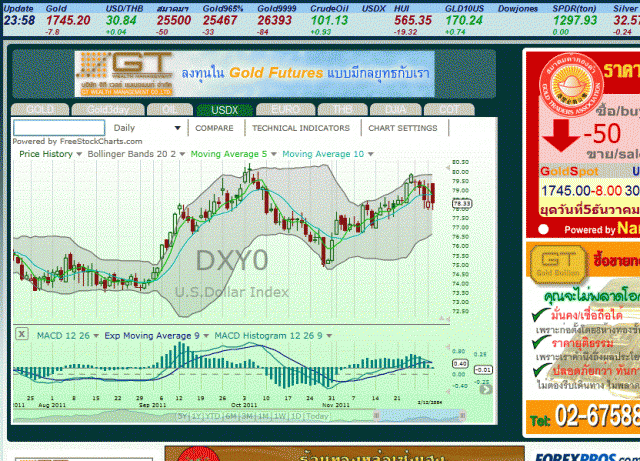Click the left handle of range slider
This screenshot has height=461, width=640.
(x=376, y=415)
